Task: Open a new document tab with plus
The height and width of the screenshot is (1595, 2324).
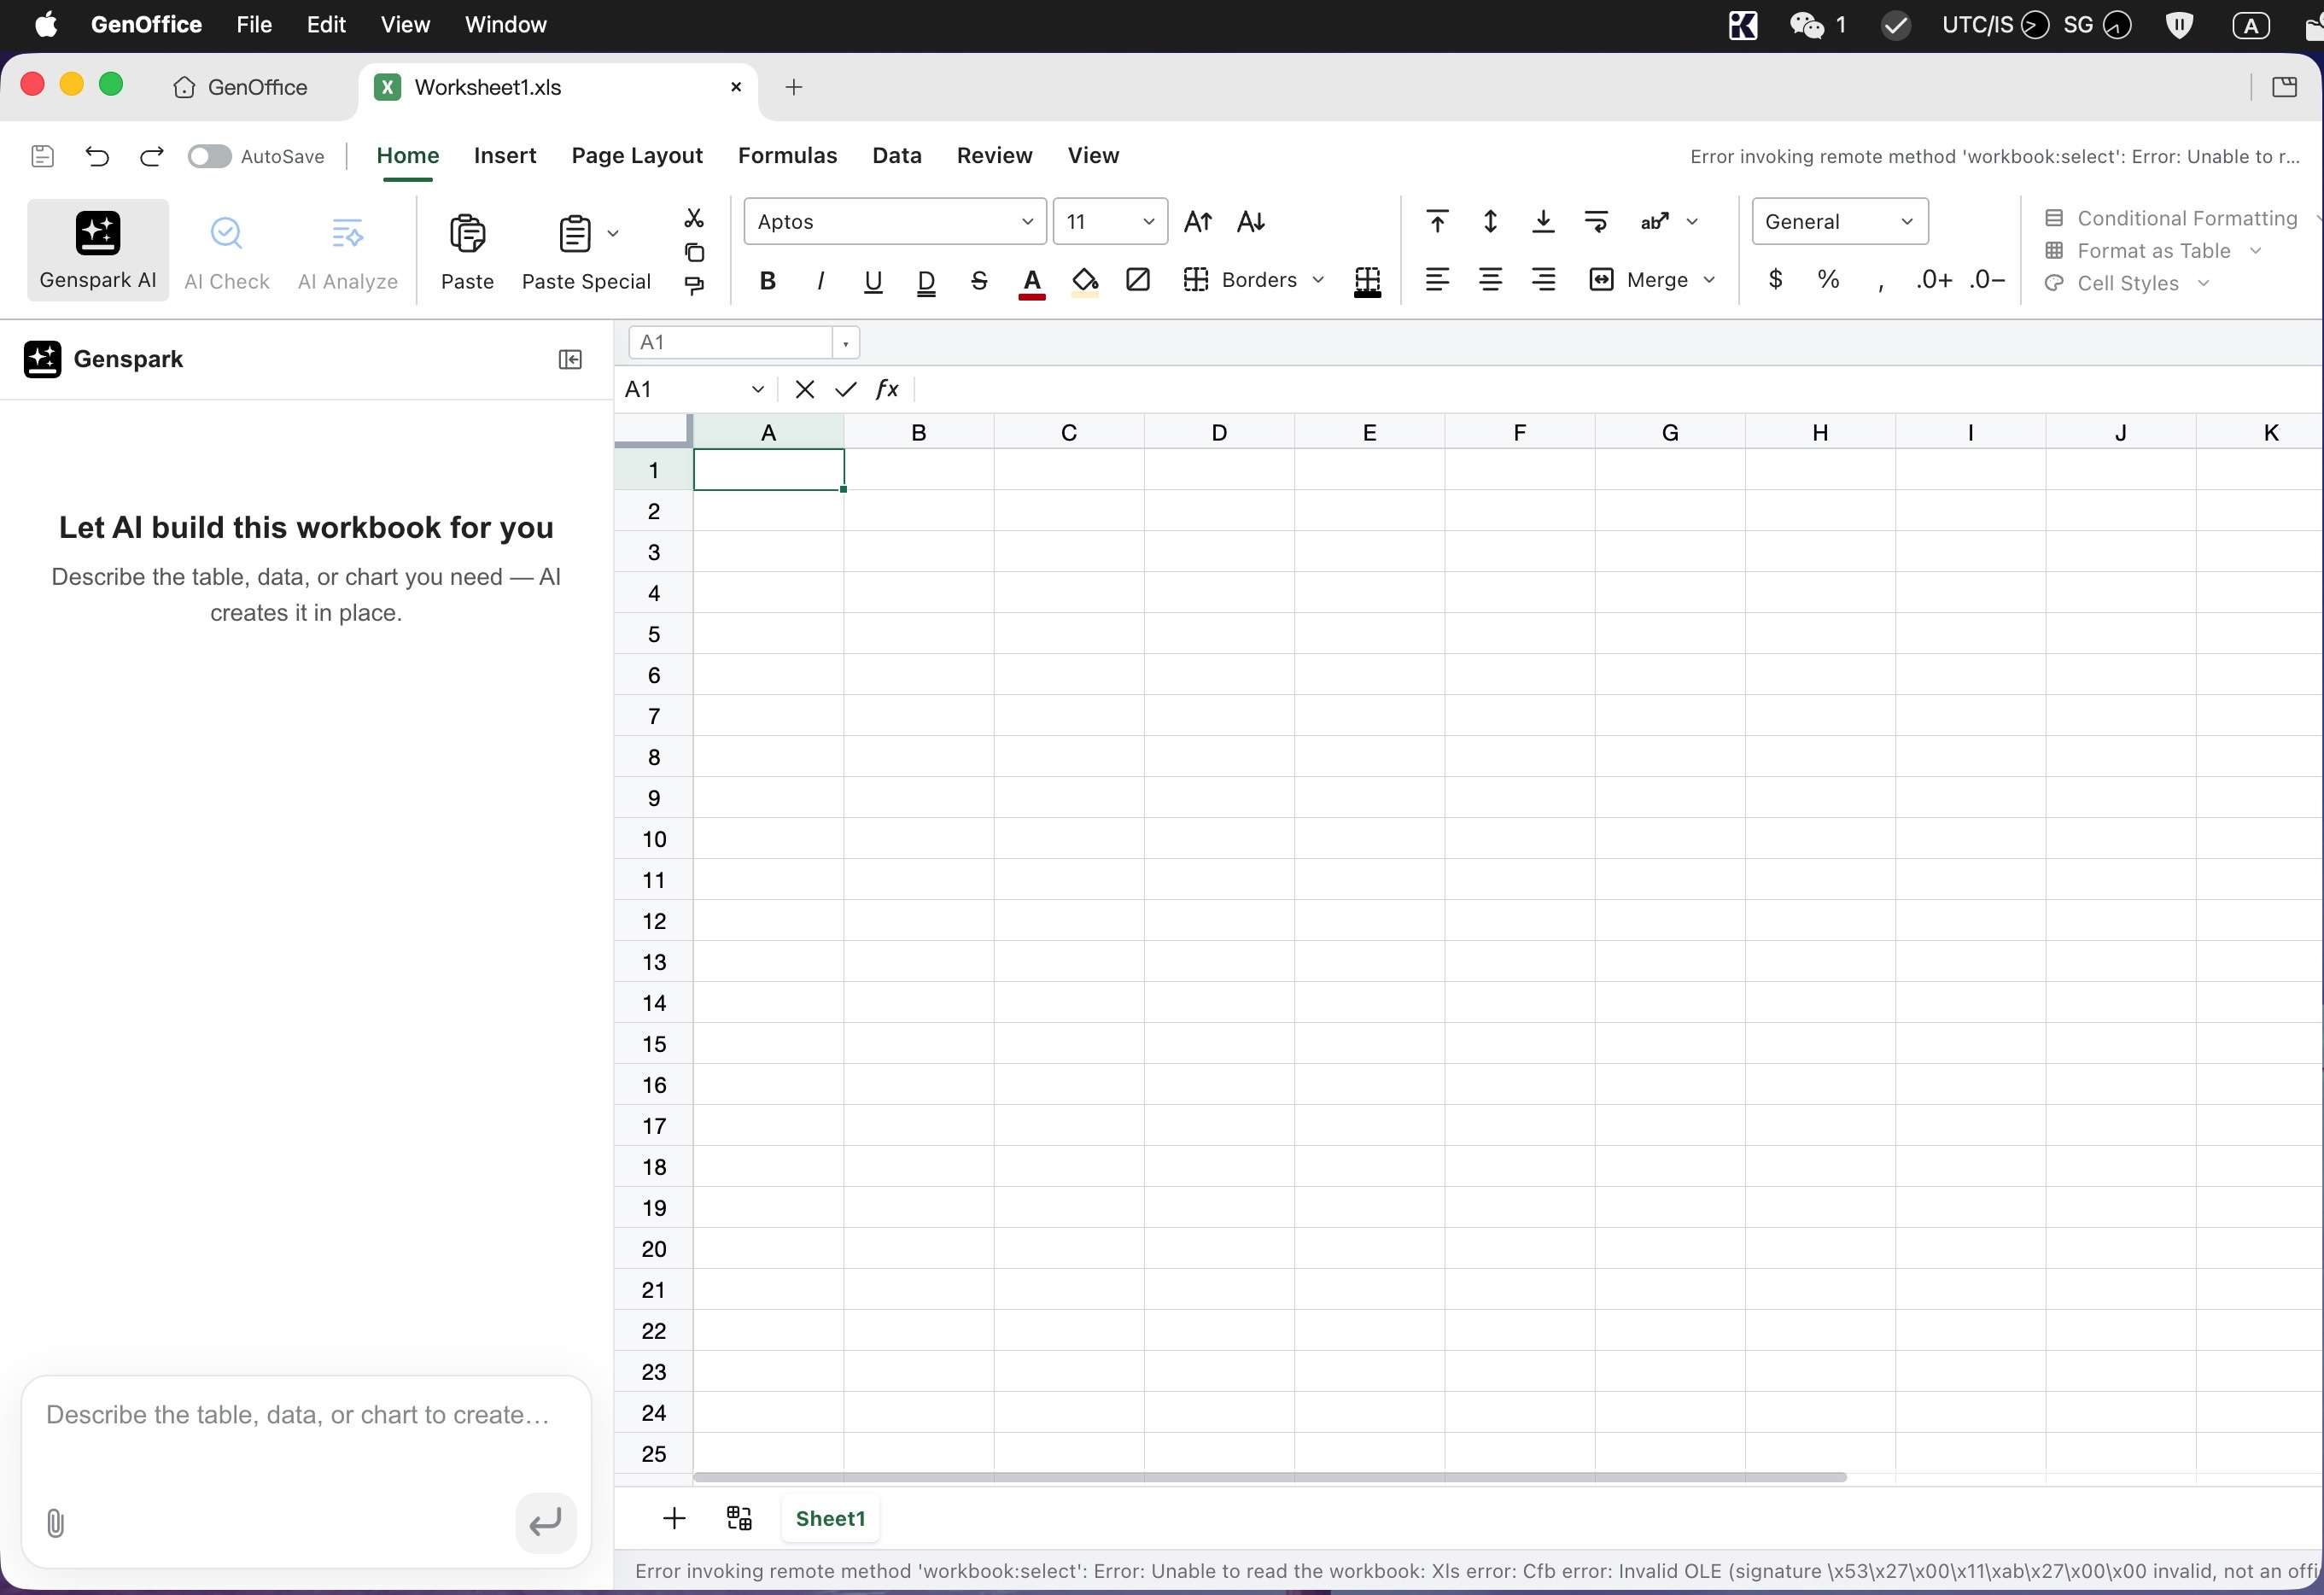Action: tap(794, 88)
